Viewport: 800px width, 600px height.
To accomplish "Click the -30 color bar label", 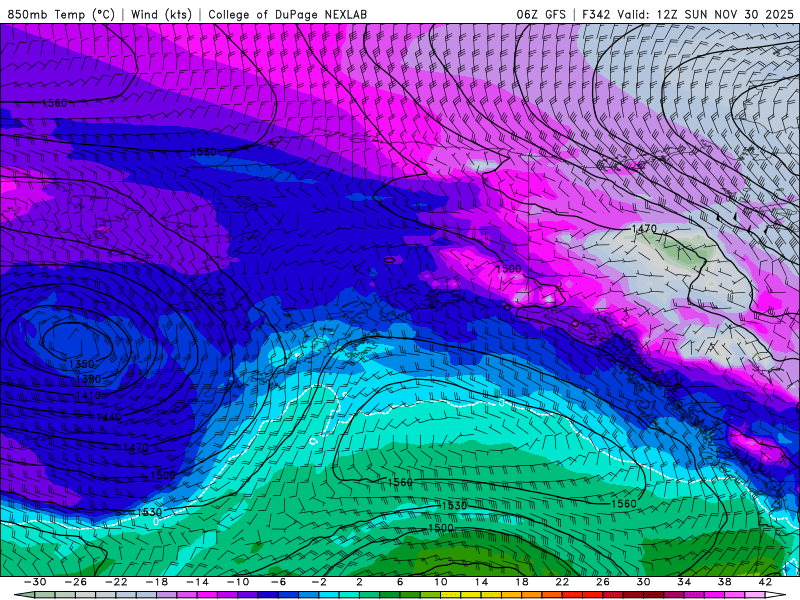I will [35, 582].
